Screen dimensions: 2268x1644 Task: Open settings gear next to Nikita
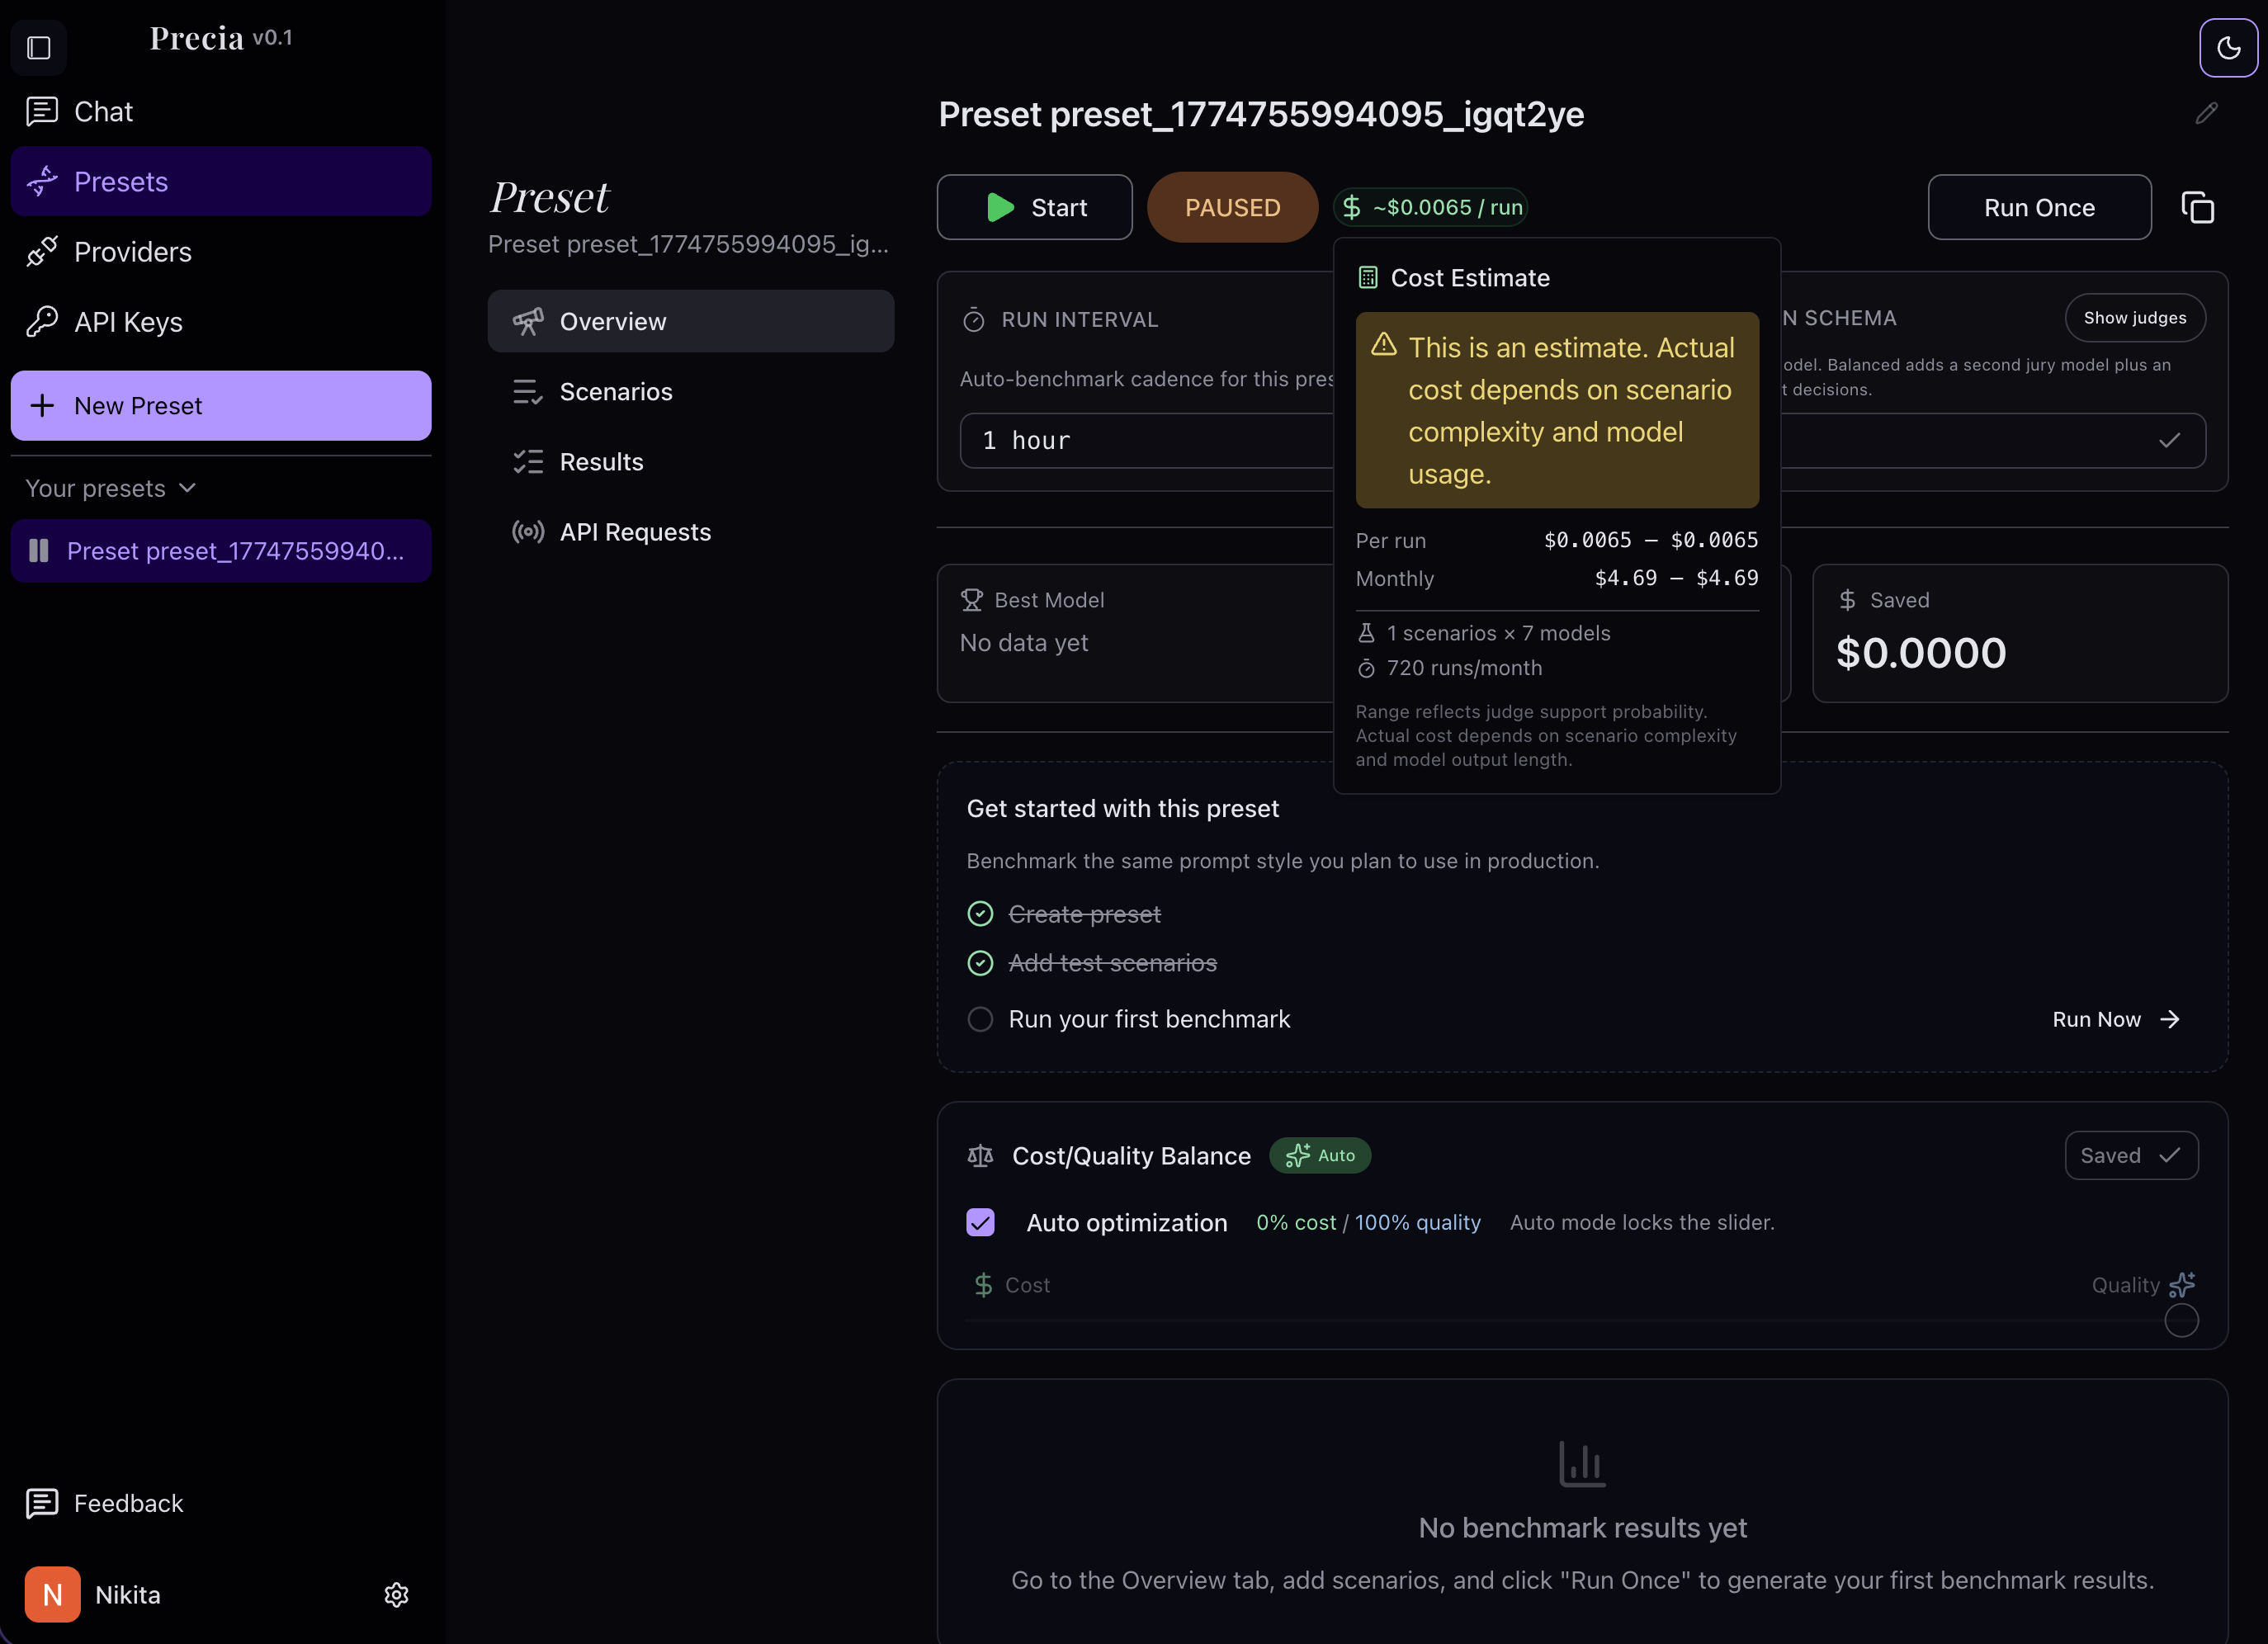[x=396, y=1594]
